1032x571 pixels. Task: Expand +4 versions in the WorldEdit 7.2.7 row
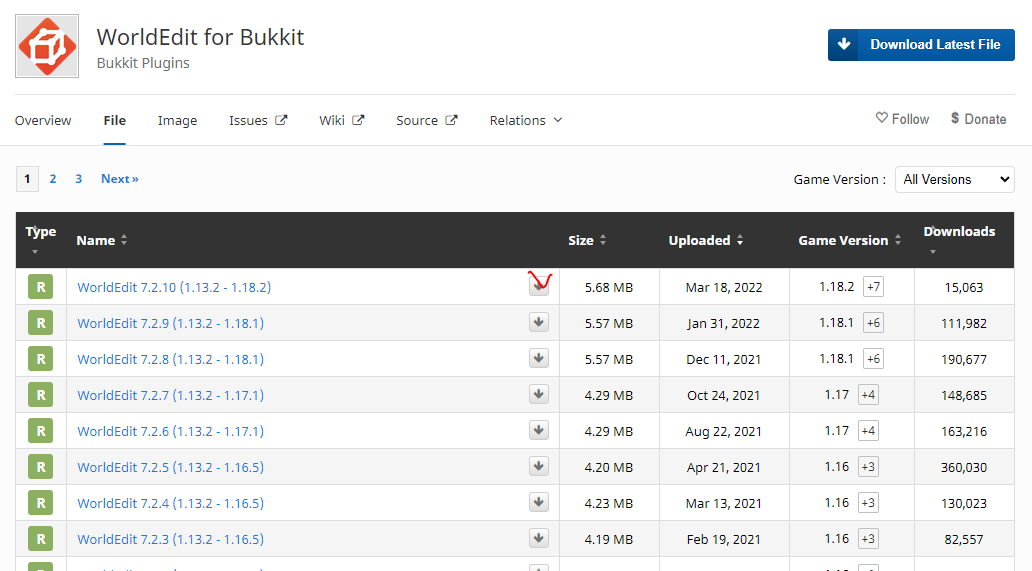point(868,395)
